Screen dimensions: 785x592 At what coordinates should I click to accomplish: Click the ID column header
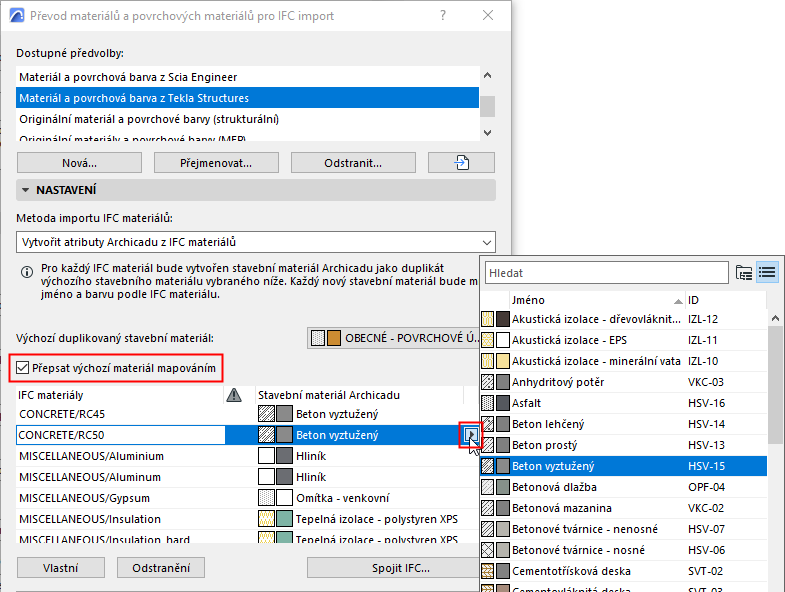725,300
